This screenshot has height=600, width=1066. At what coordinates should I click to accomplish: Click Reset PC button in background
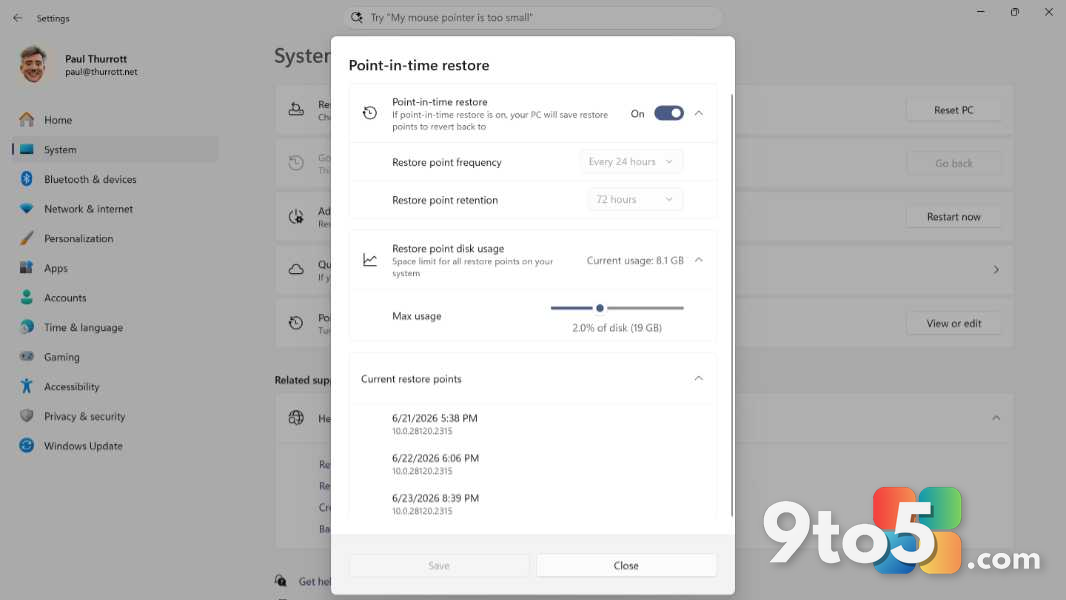coord(954,110)
